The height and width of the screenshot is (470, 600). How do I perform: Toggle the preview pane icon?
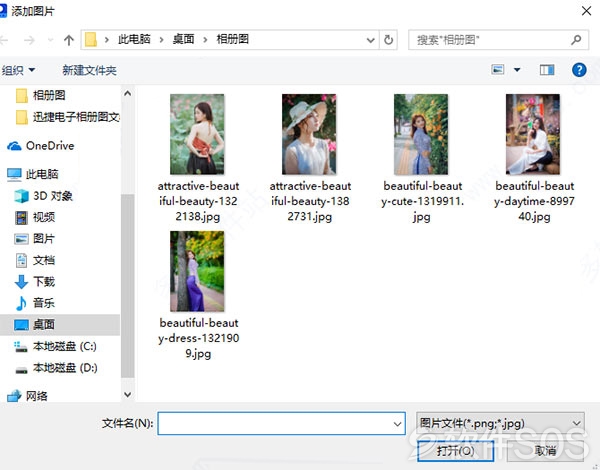547,70
